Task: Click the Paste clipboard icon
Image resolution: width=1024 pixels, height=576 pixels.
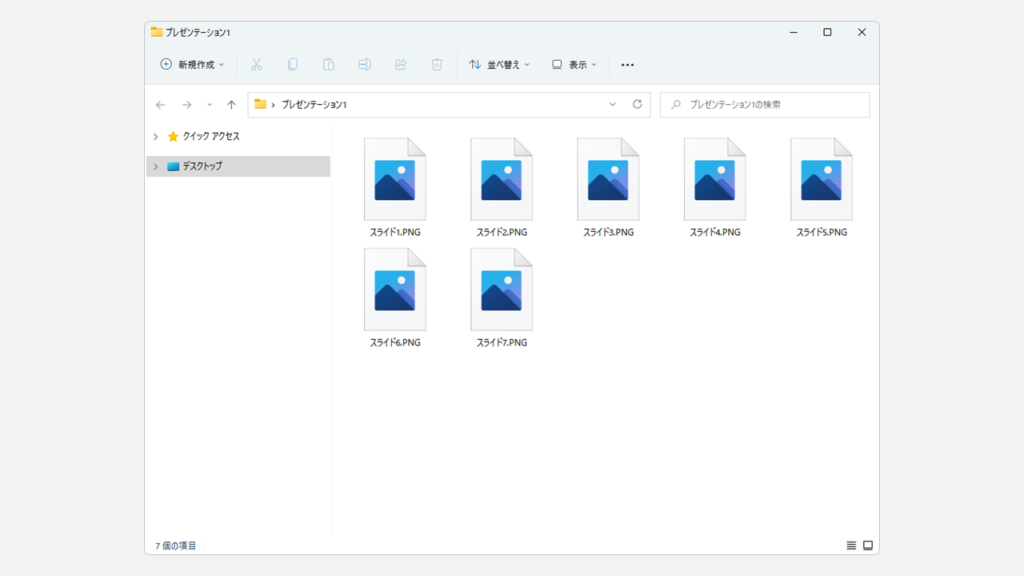Action: [328, 64]
